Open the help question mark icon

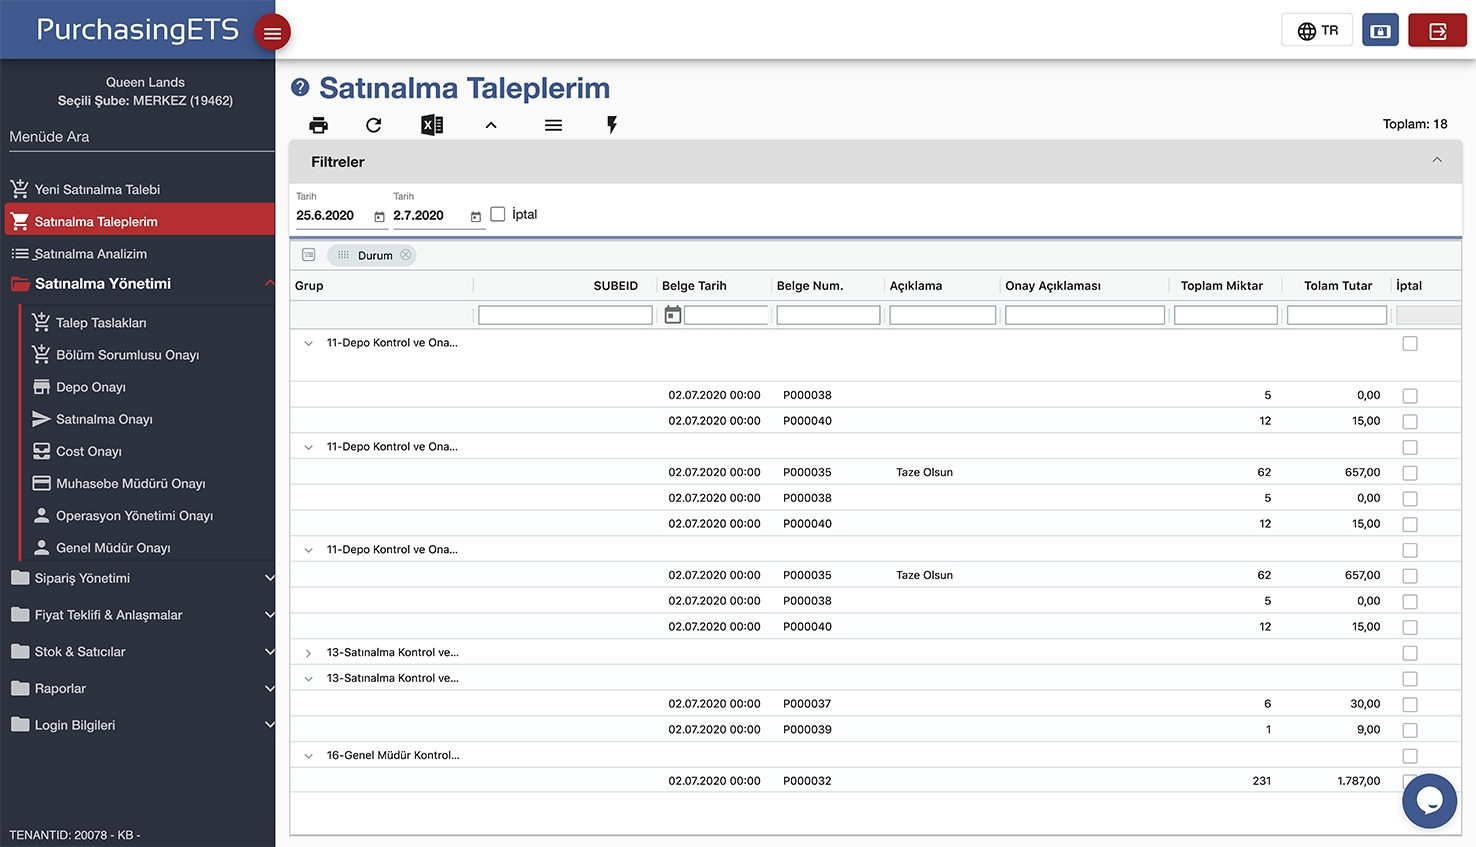click(x=300, y=88)
